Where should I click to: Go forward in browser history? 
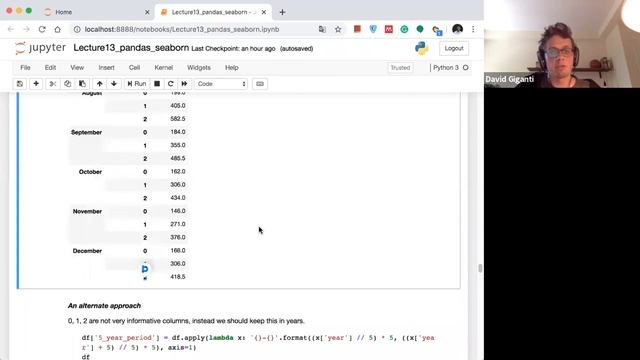point(27,29)
